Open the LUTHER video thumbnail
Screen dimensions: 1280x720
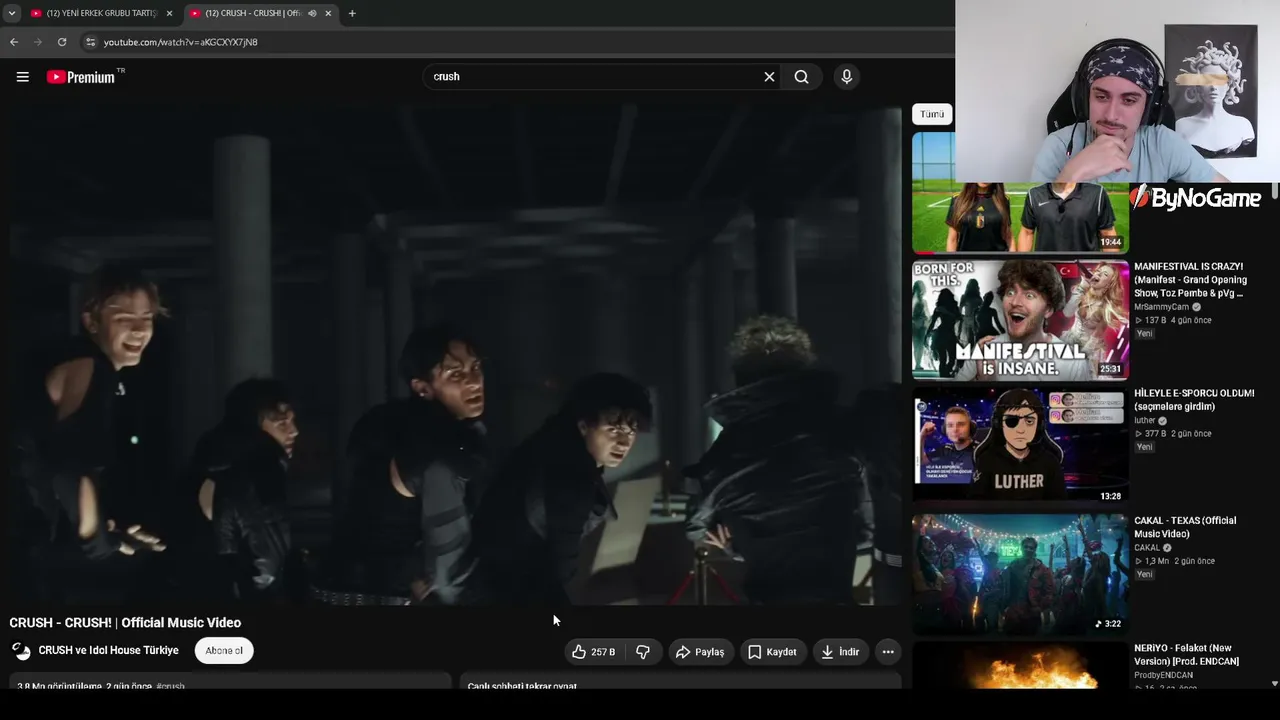[1020, 445]
